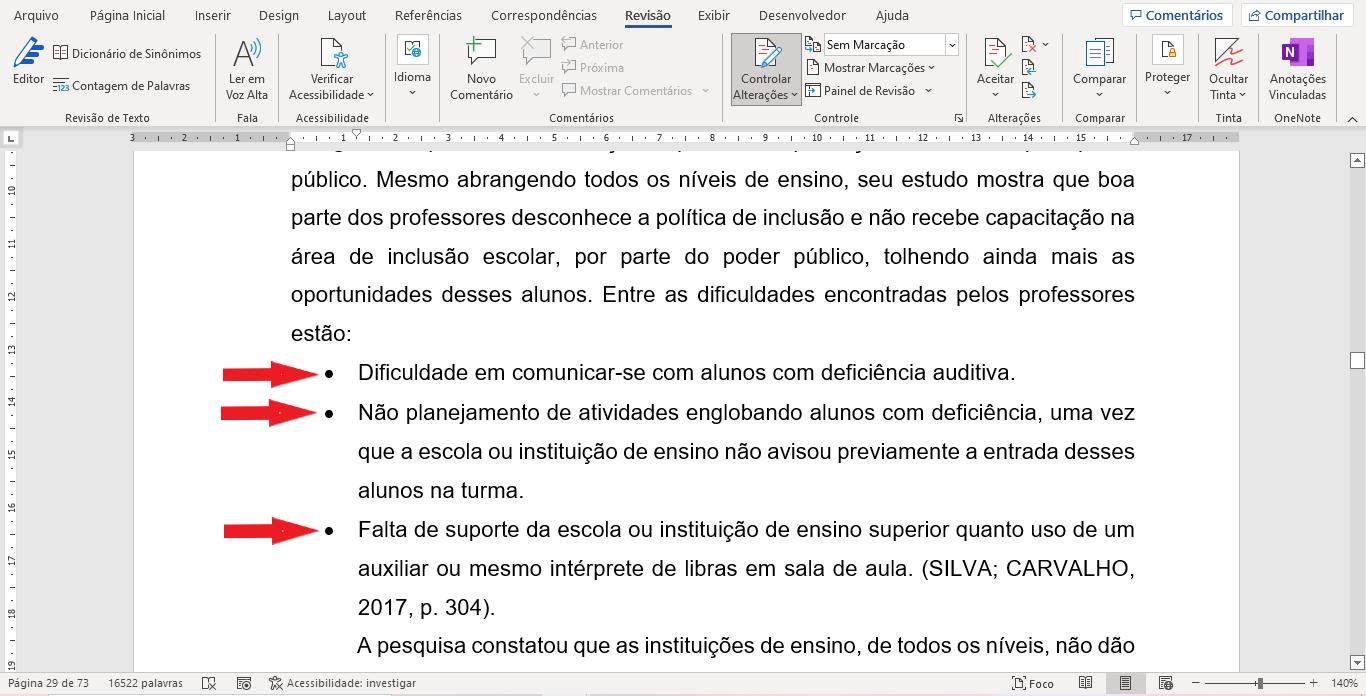This screenshot has height=696, width=1366.
Task: Click the ruler tab selector corner
Action: 10,138
